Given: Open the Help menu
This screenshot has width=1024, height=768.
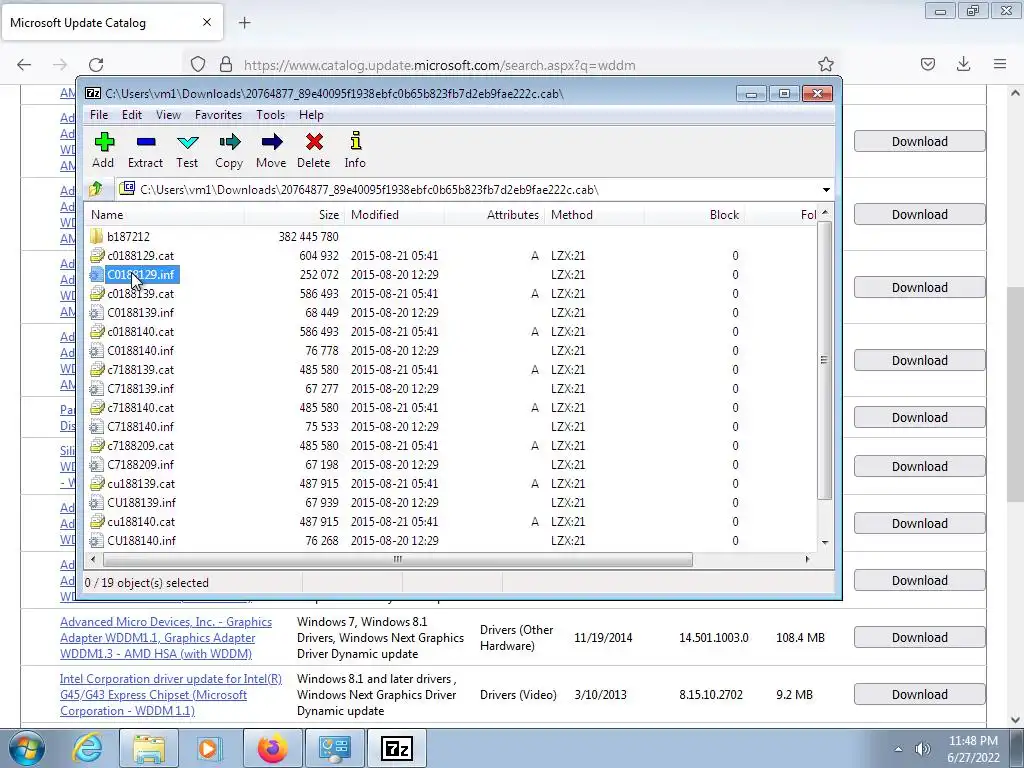Looking at the screenshot, I should (311, 115).
